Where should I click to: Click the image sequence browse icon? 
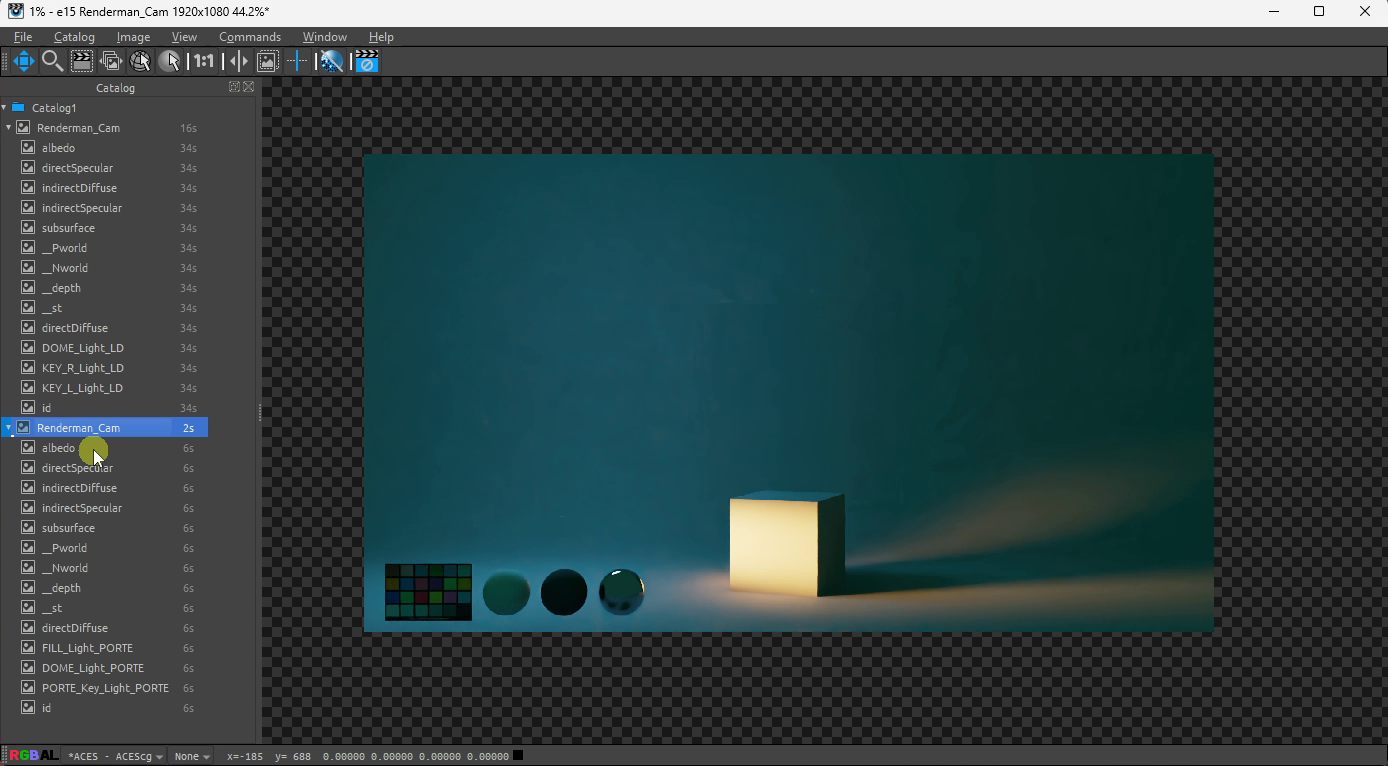(111, 62)
